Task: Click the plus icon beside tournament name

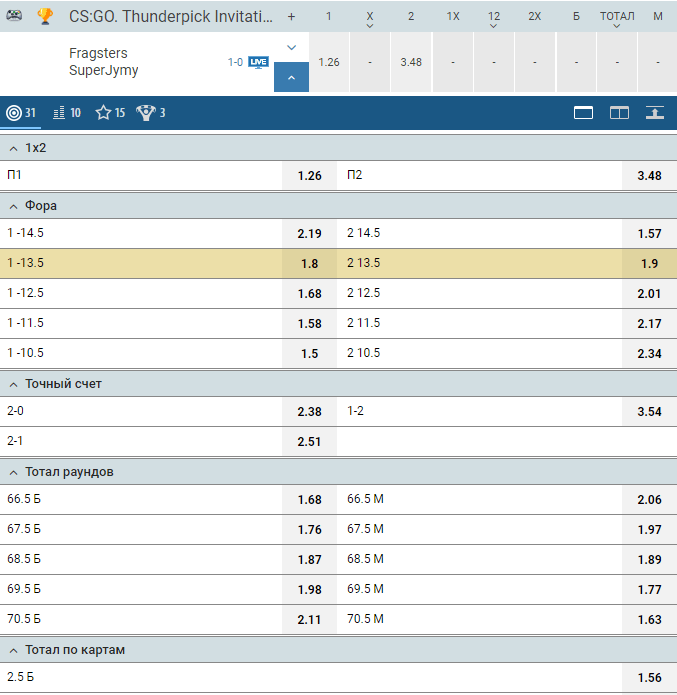Action: pyautogui.click(x=291, y=16)
